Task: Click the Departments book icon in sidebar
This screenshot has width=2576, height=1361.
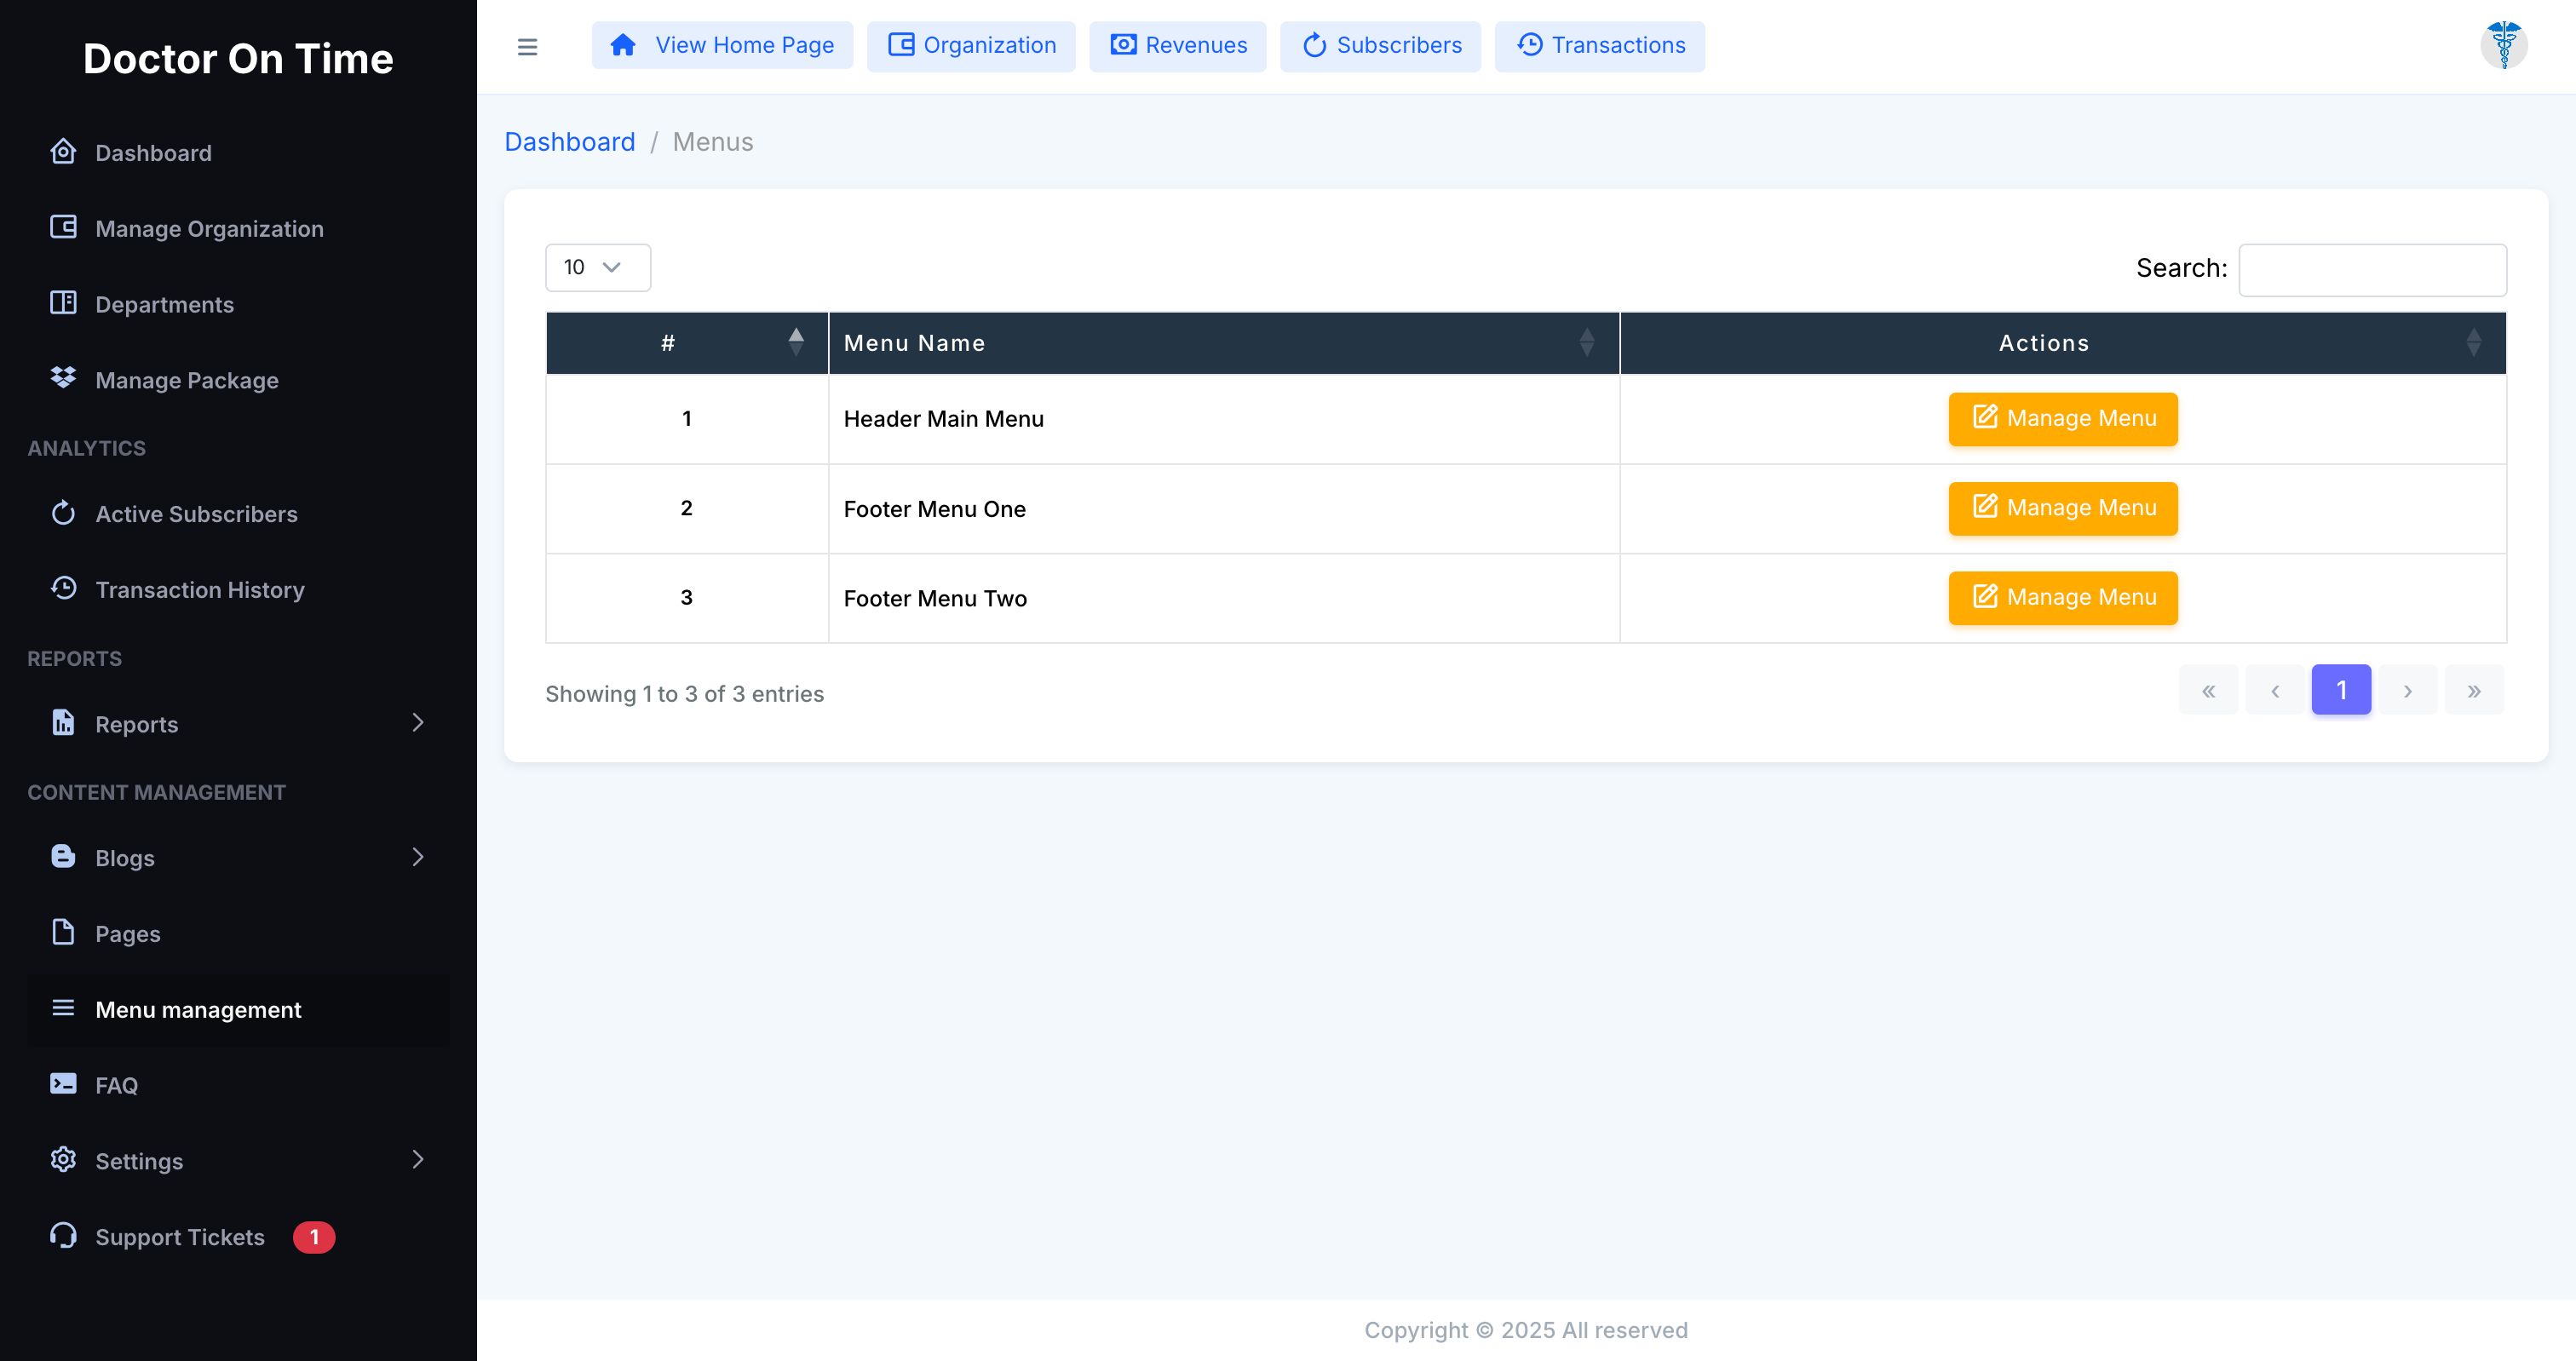Action: pyautogui.click(x=63, y=303)
